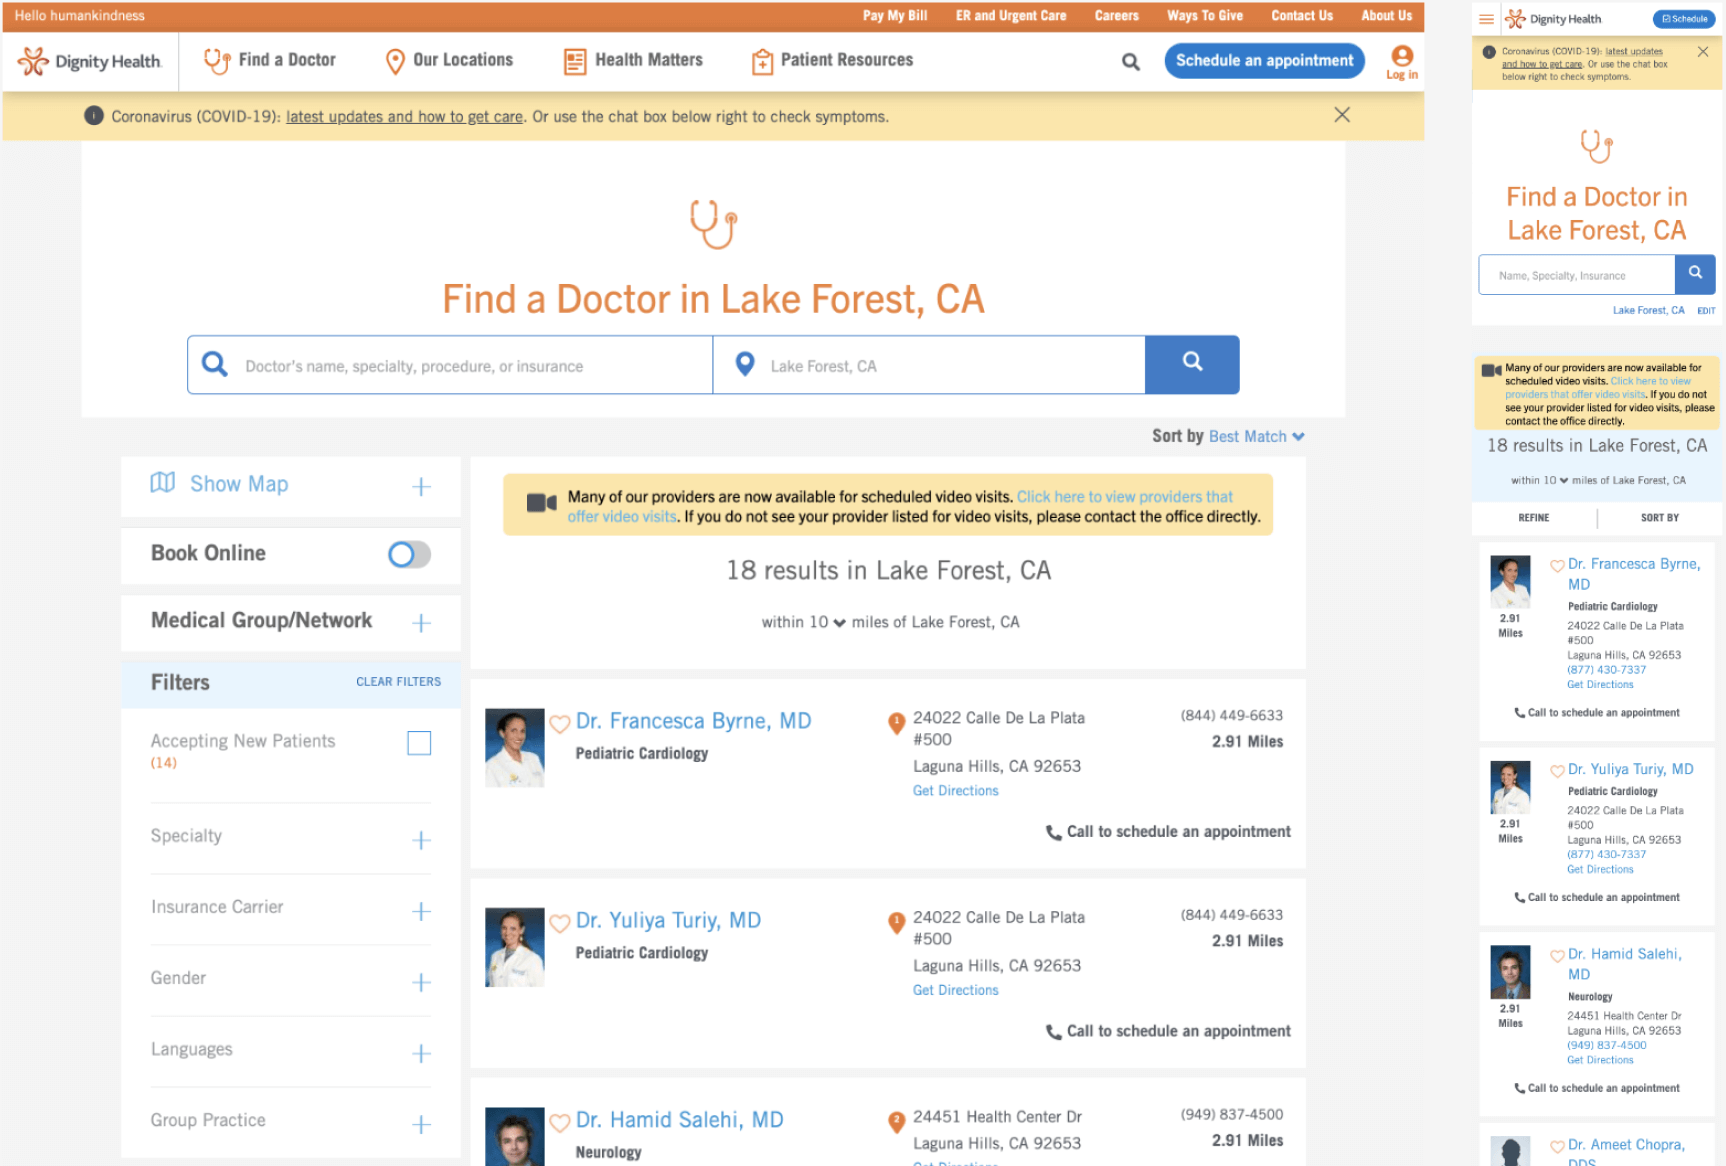Open mobile within 10 miles dropdown
The image size is (1726, 1166).
(x=1555, y=480)
